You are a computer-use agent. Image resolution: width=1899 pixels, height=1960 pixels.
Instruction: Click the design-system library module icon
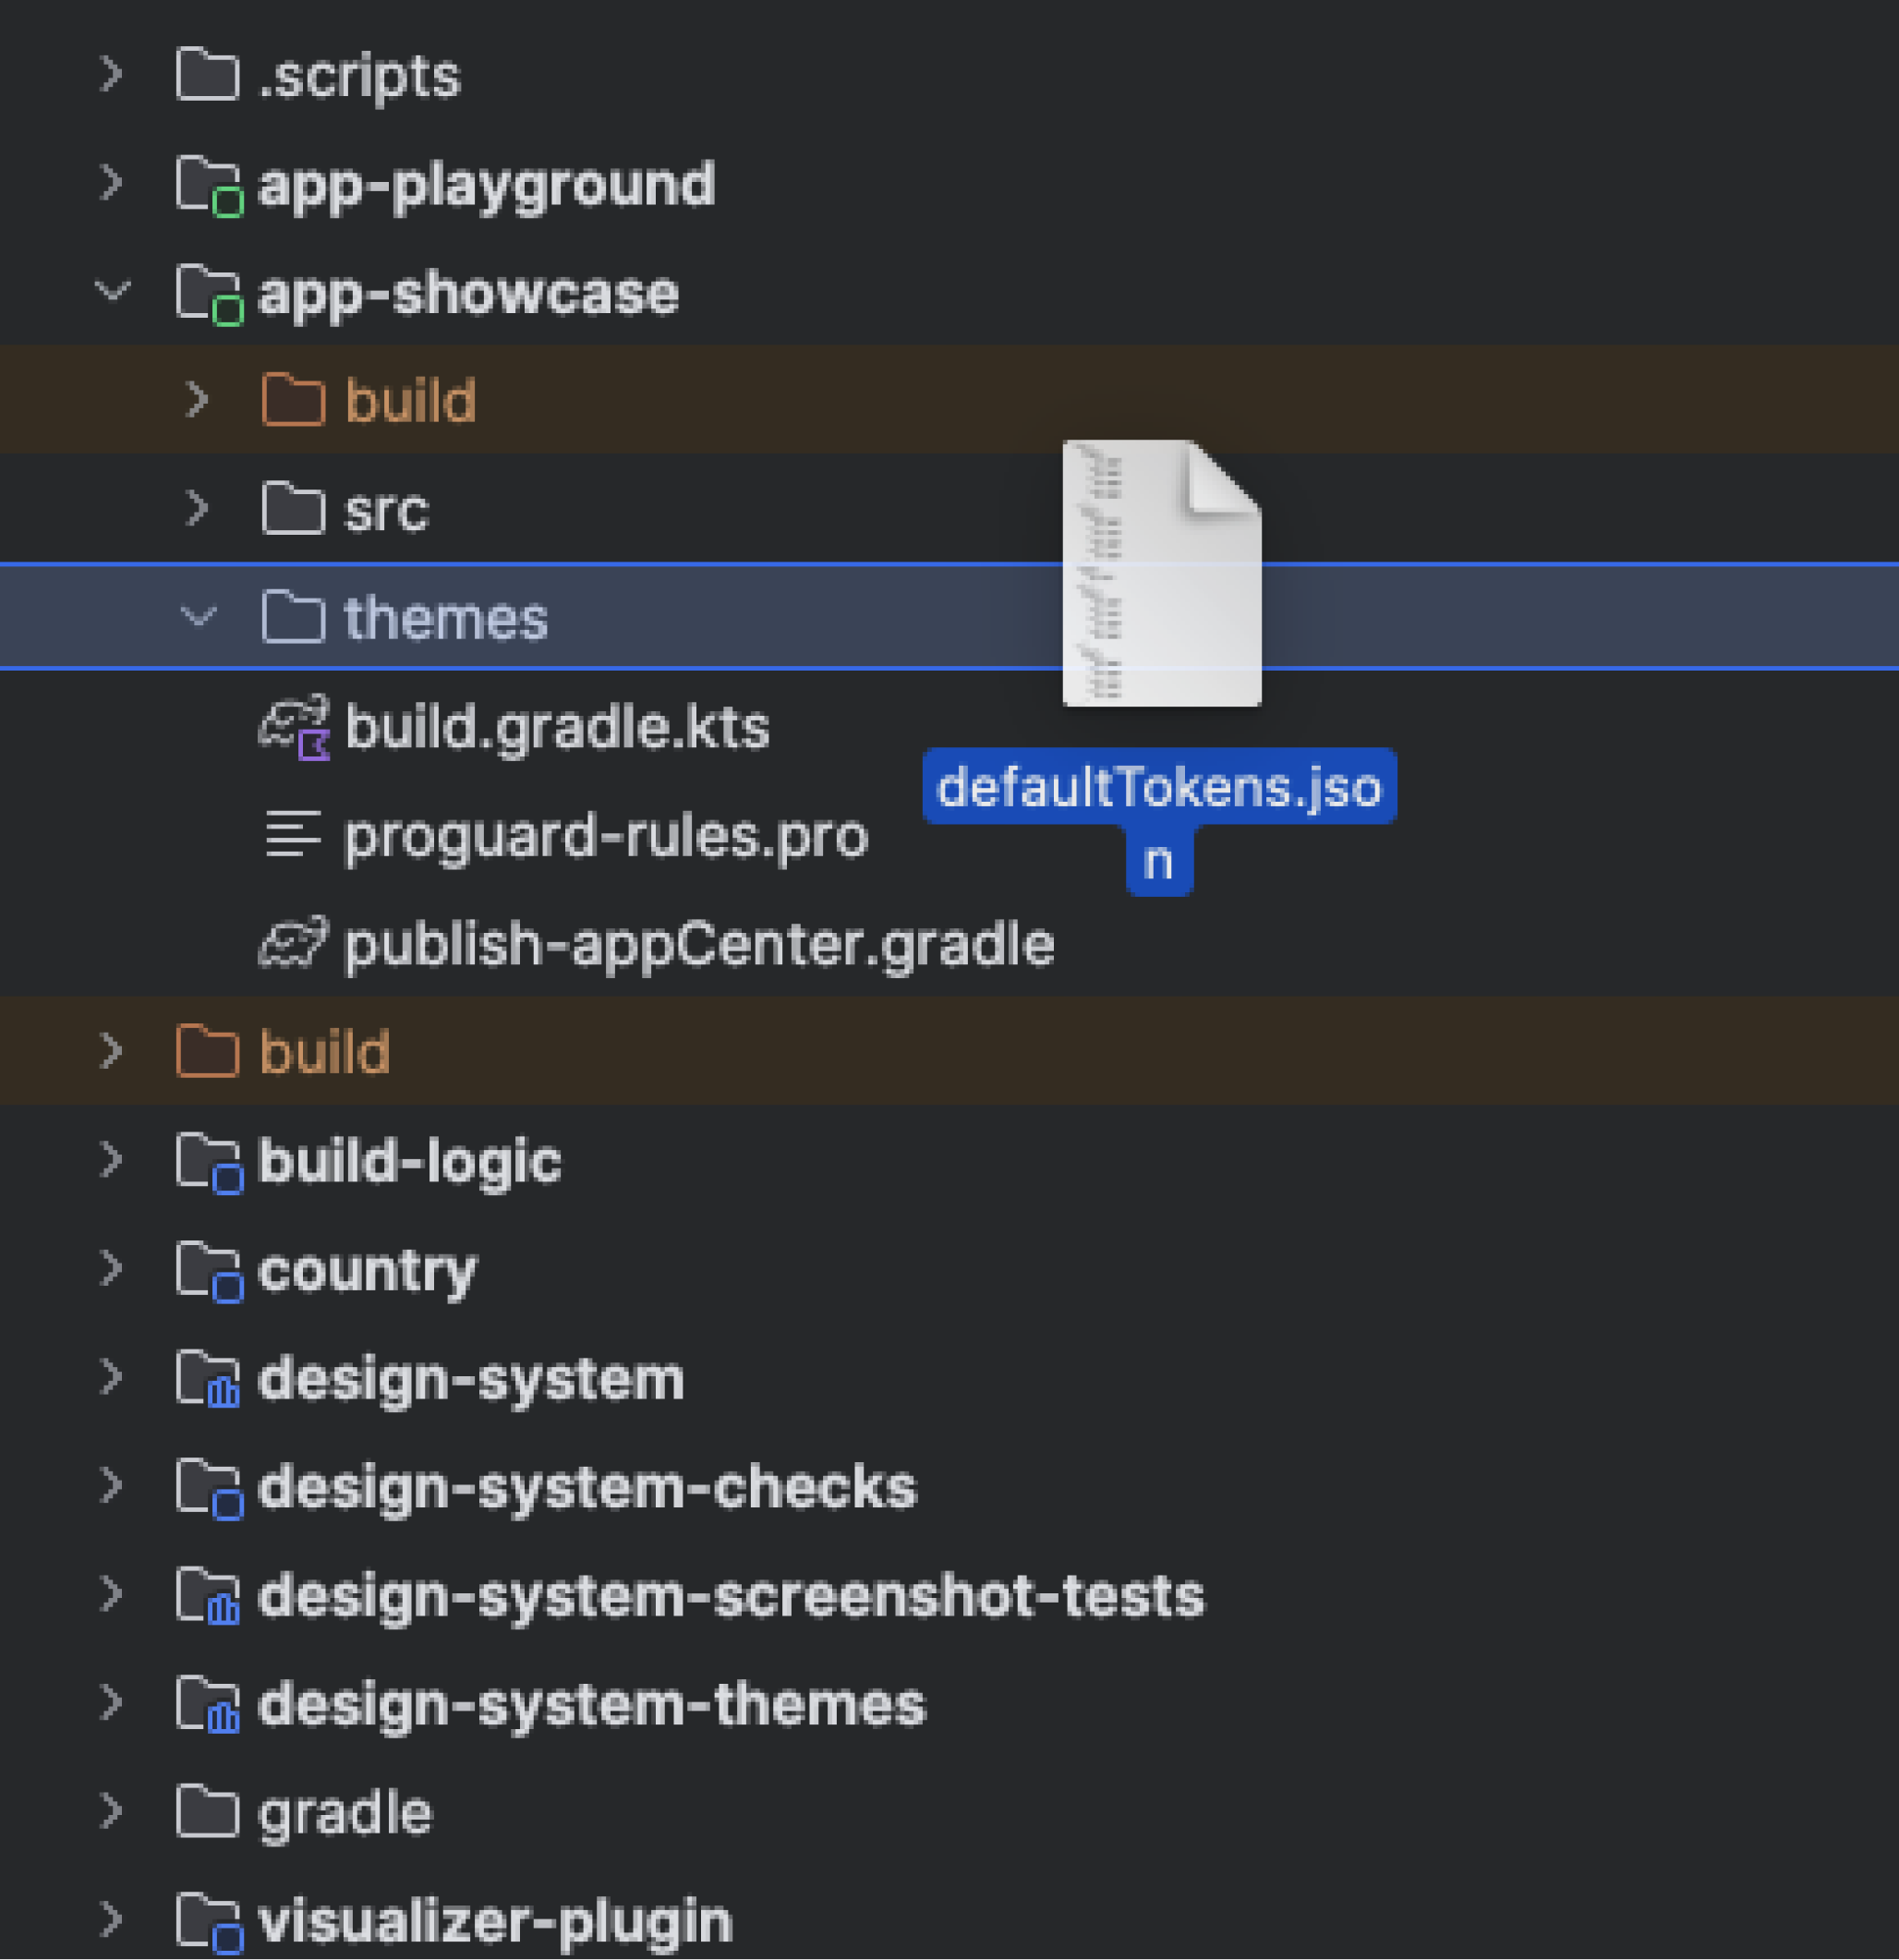[208, 1379]
